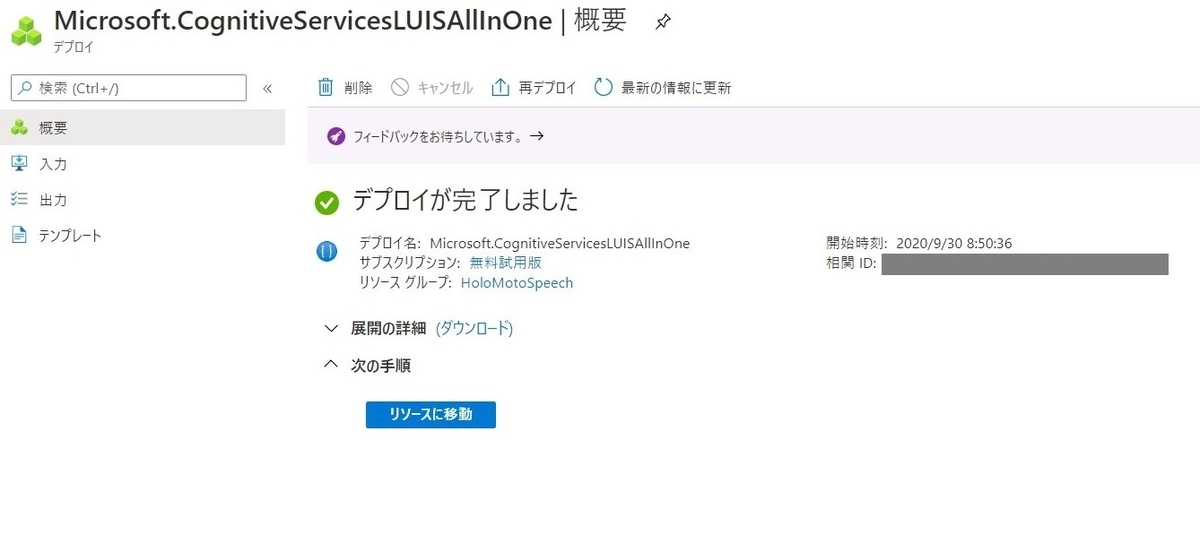Click the trash can delete icon
Screen dimensions: 1200x552
(x=325, y=87)
